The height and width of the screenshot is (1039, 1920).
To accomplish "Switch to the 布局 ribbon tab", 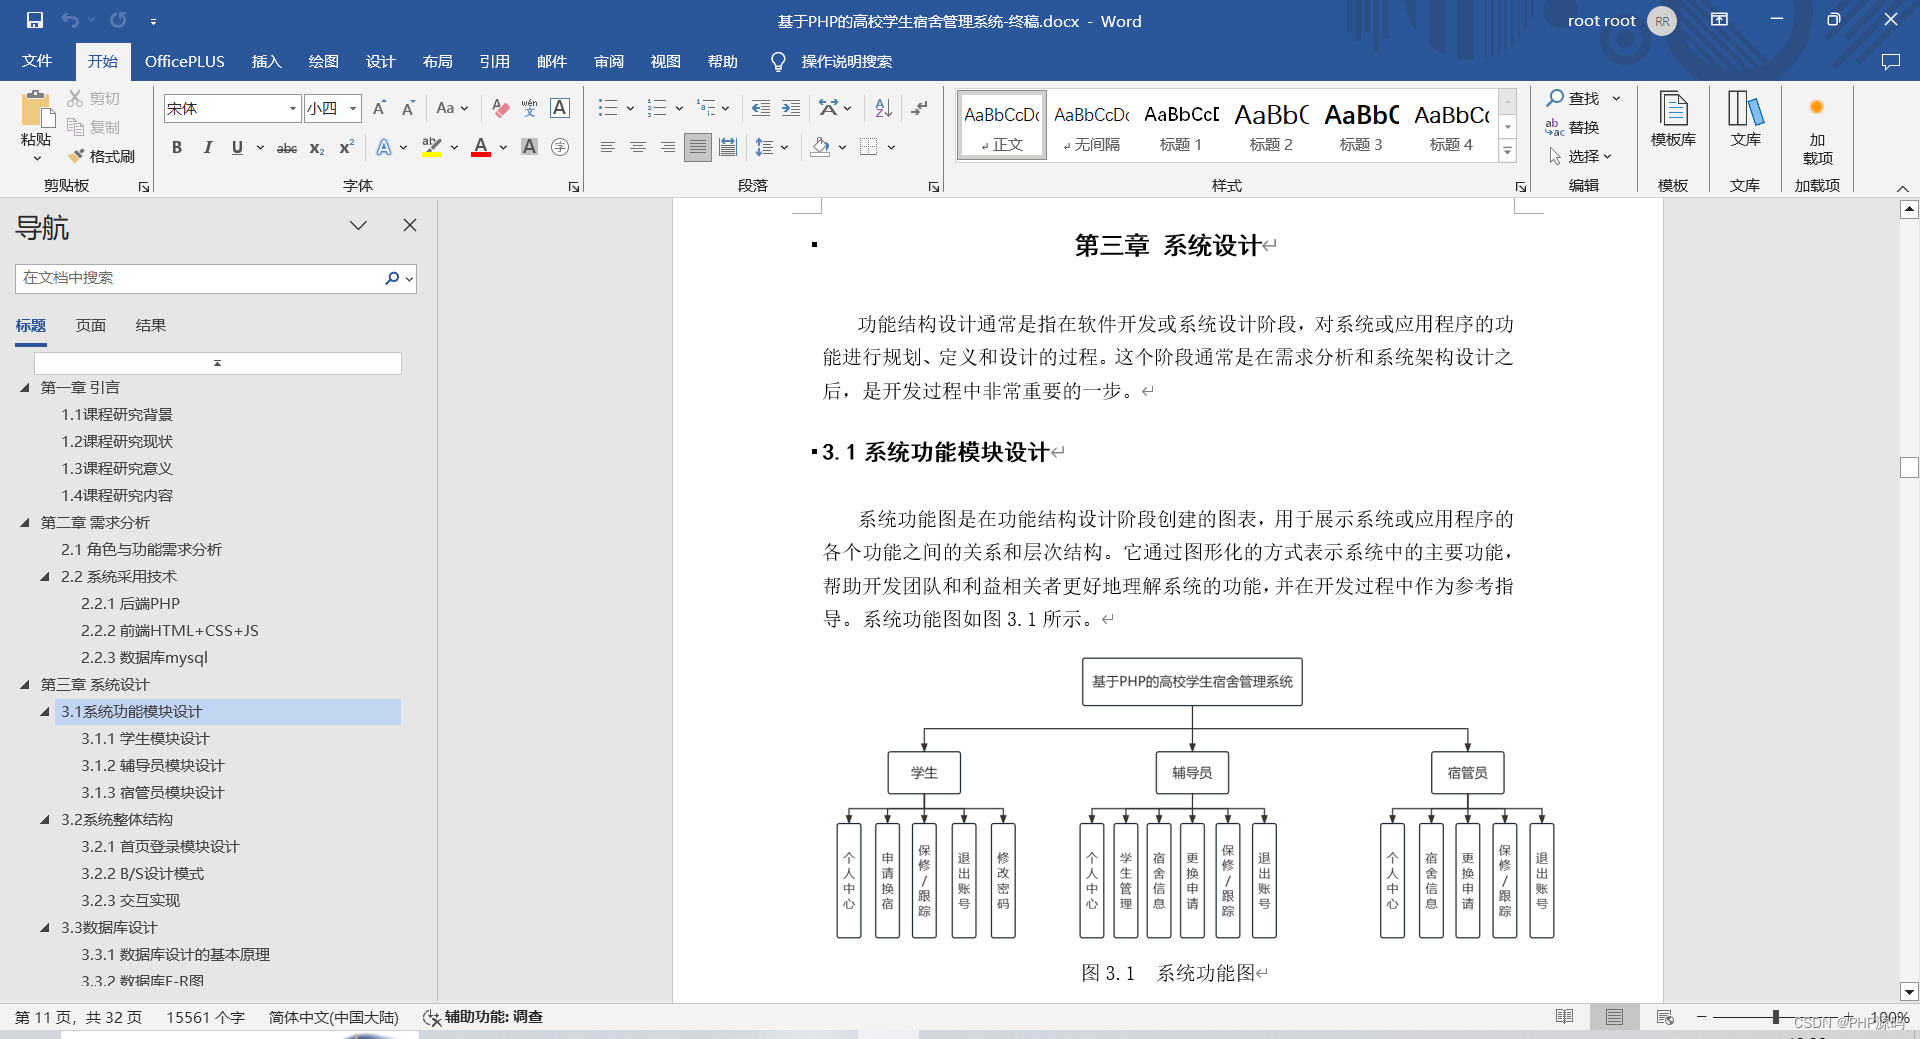I will 437,61.
